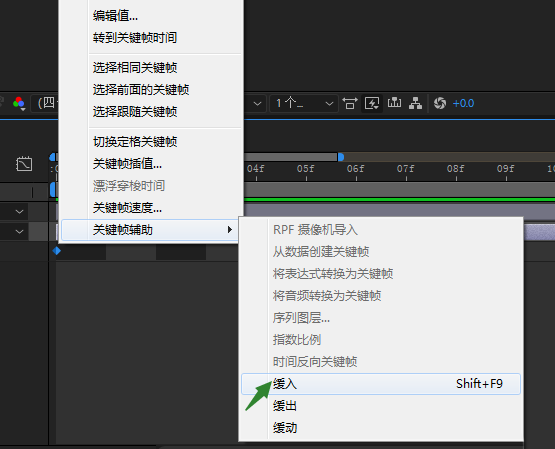Select the blue keyframe diamond
555x449 pixels.
[x=57, y=251]
